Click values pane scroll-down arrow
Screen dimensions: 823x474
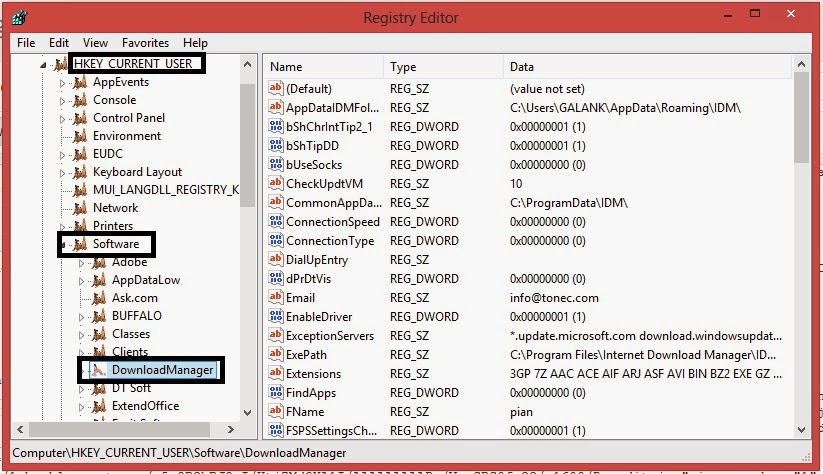(801, 430)
